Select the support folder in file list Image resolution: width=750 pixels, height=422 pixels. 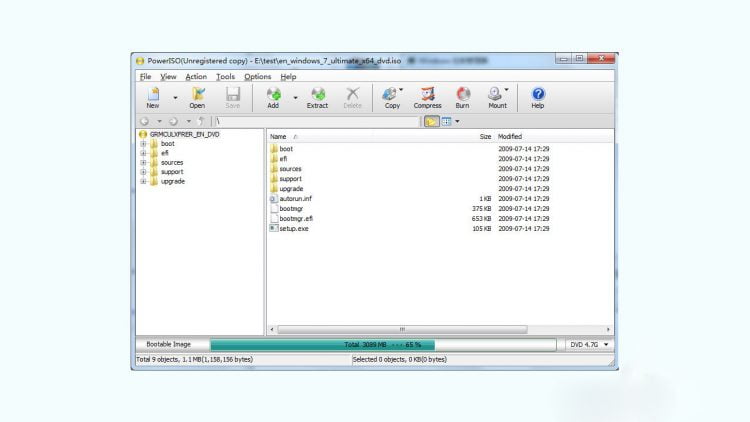pyautogui.click(x=290, y=179)
